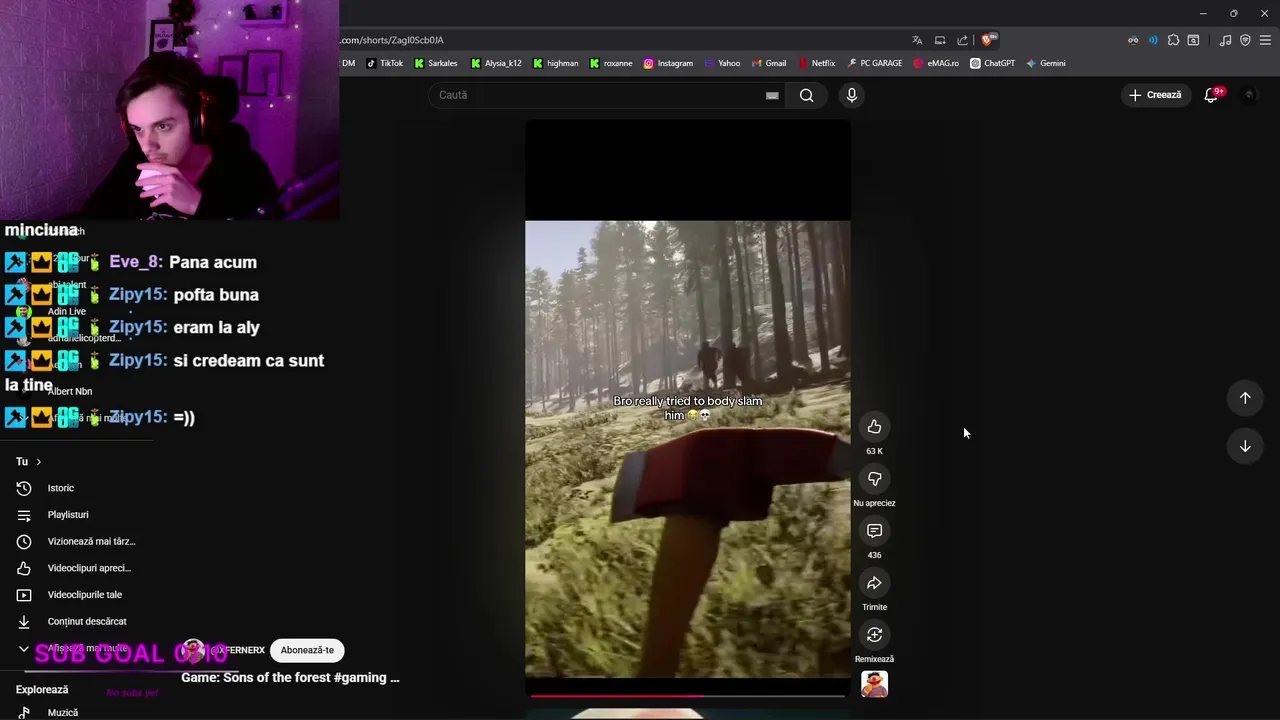Open the ChatGPT bookmark
Viewport: 1280px width, 720px height.
click(x=992, y=63)
